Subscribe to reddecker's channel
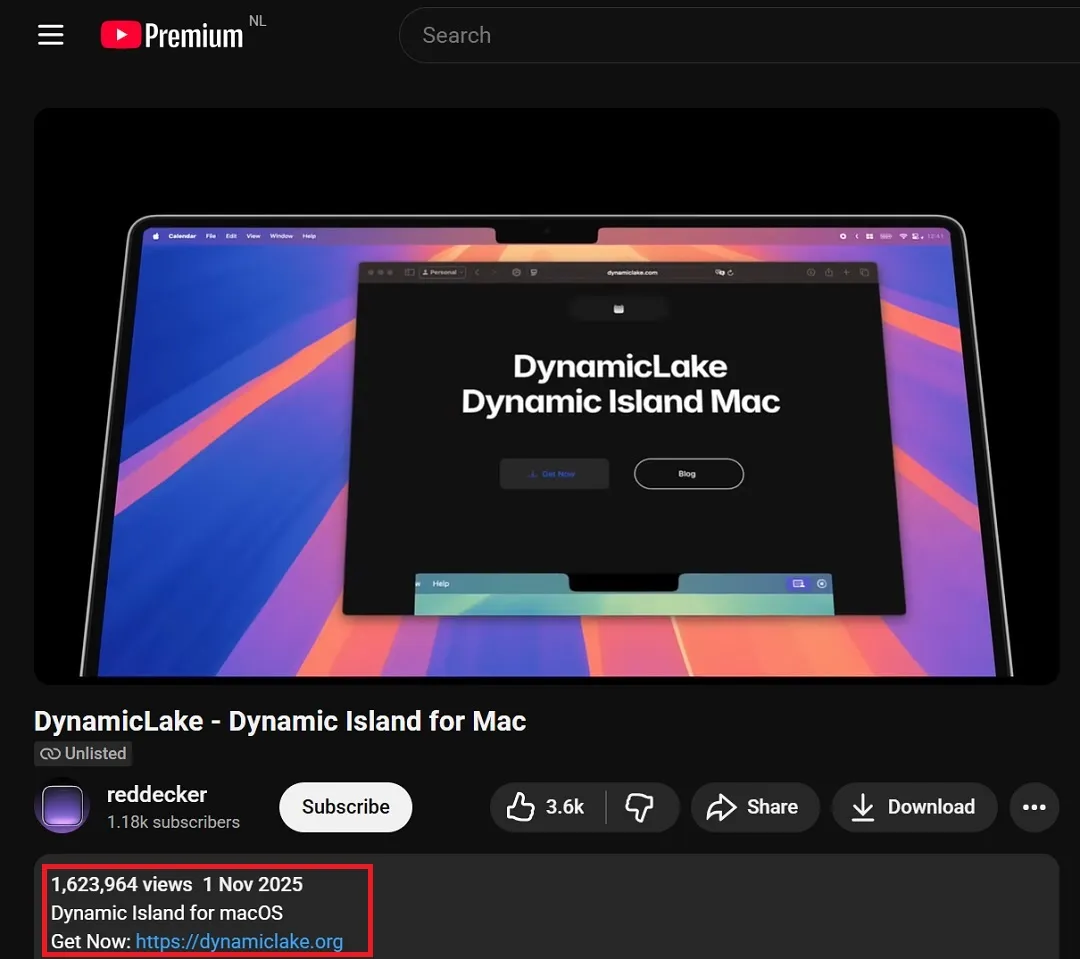1080x959 pixels. tap(345, 806)
